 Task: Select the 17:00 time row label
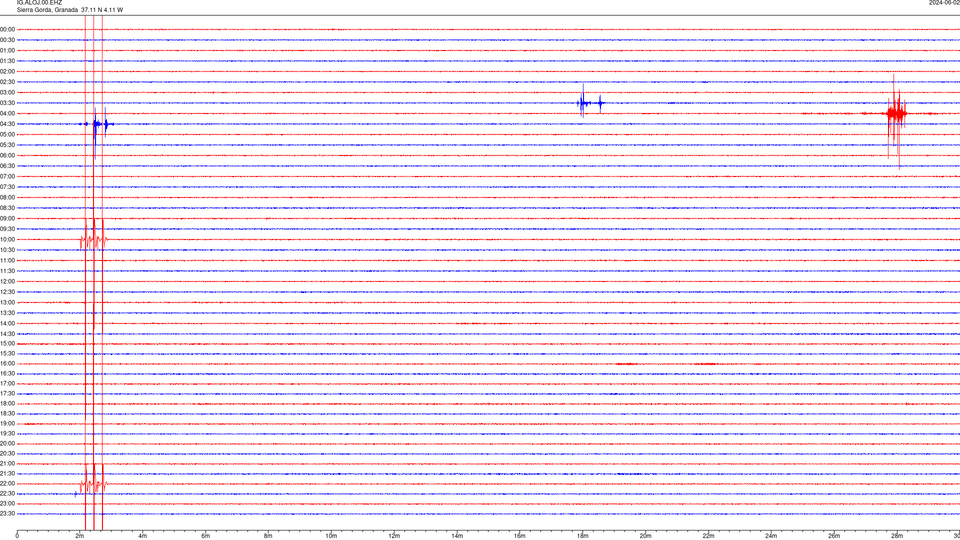(8, 383)
